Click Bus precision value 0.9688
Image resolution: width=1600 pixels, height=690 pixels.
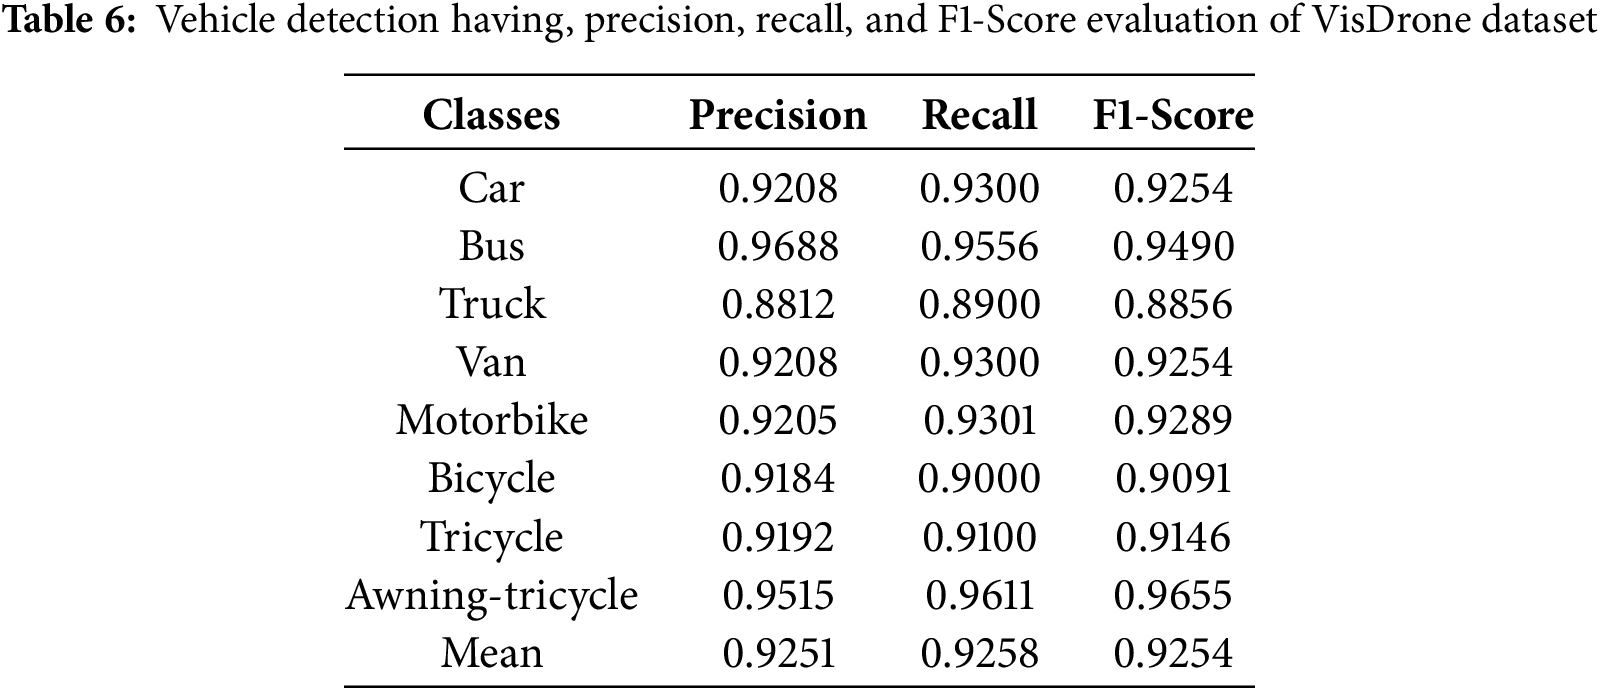click(777, 246)
